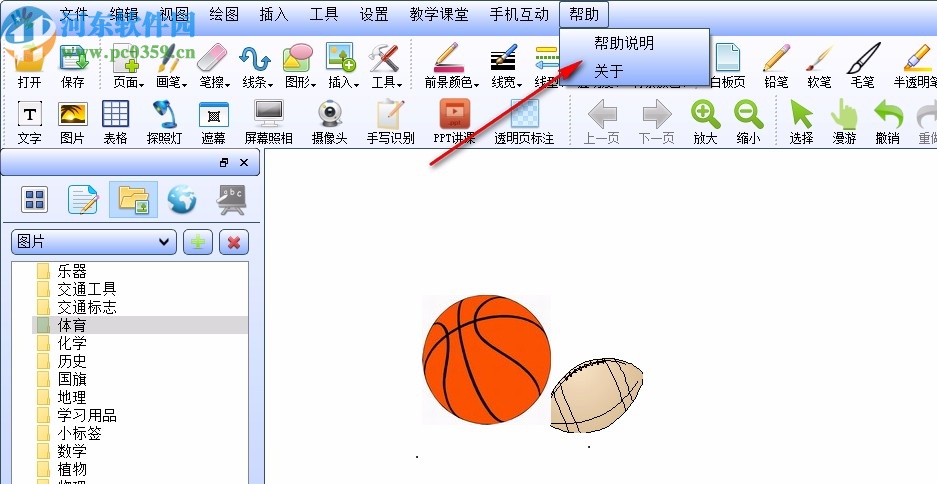Open the 工具 toolbar dropdown with hammer icon
Image resolution: width=937 pixels, height=484 pixels.
point(386,66)
